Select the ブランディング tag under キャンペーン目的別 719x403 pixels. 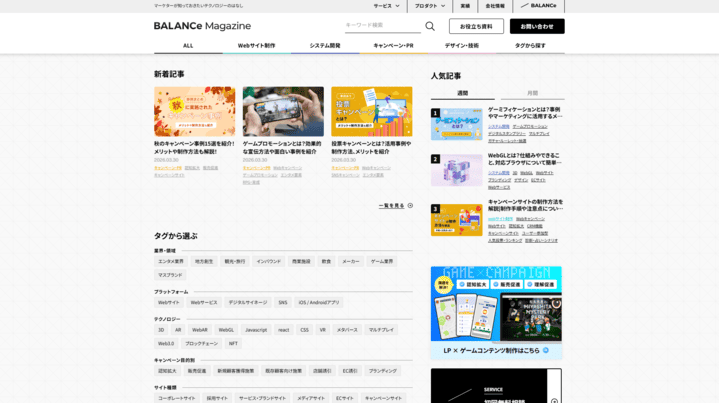click(x=383, y=371)
